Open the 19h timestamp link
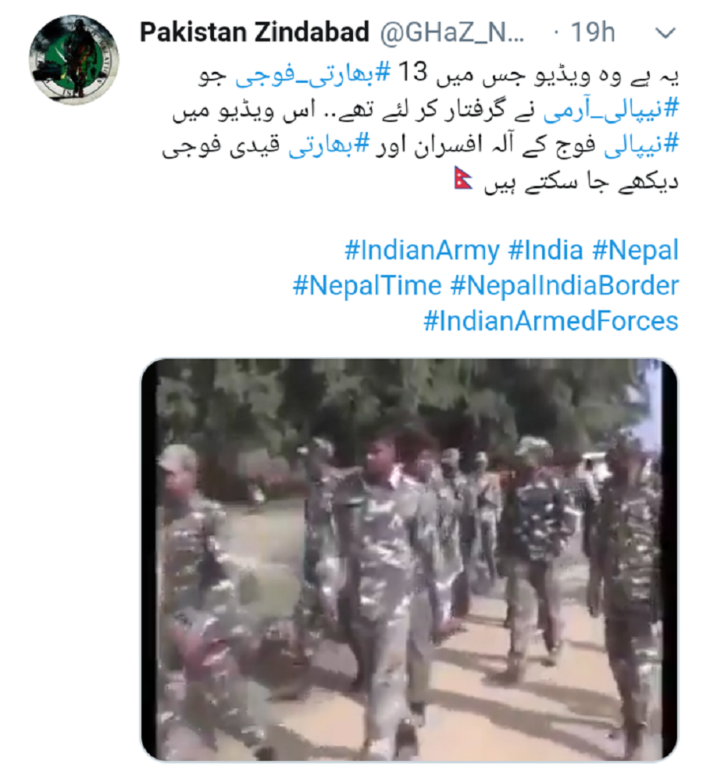Screen dimensions: 703x768 (593, 33)
